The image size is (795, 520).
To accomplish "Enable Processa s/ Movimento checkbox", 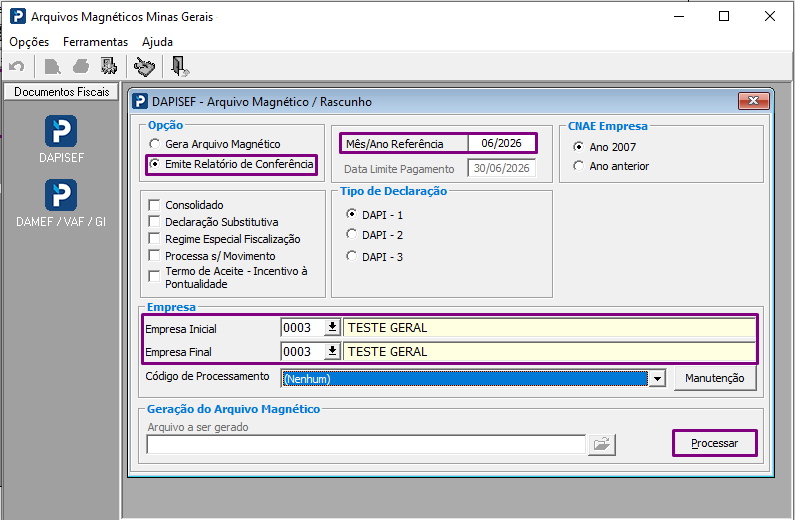I will click(154, 255).
